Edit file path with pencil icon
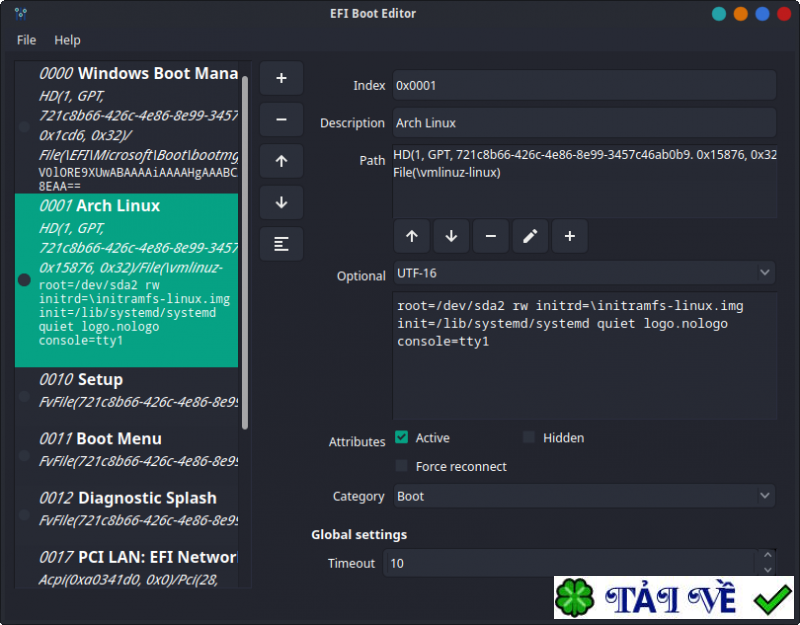This screenshot has width=800, height=625. [x=530, y=236]
